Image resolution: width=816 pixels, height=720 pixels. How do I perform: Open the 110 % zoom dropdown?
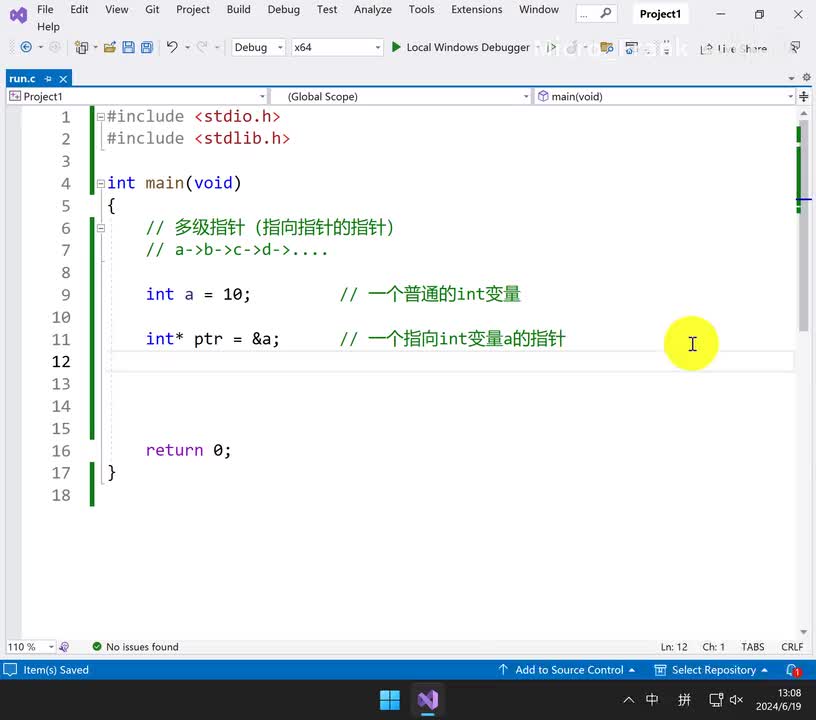pyautogui.click(x=31, y=647)
